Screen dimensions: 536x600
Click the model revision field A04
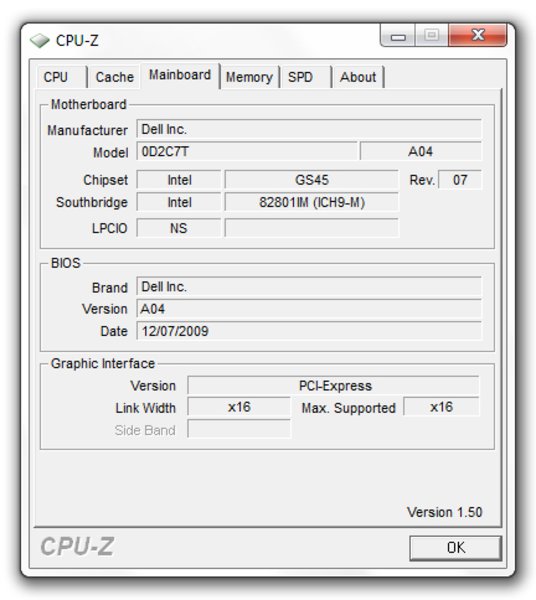click(420, 152)
